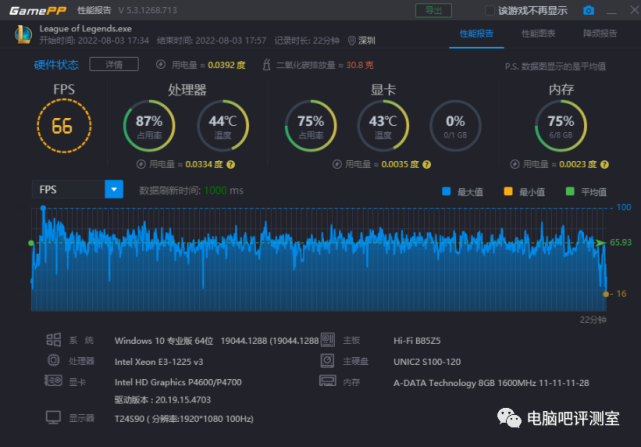Click Intel HD Graphics P4600/P4700 text

point(178,382)
